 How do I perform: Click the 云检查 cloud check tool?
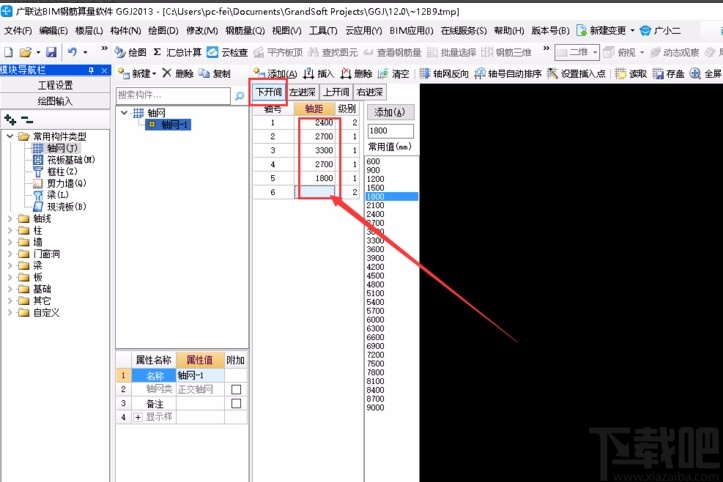(x=227, y=52)
